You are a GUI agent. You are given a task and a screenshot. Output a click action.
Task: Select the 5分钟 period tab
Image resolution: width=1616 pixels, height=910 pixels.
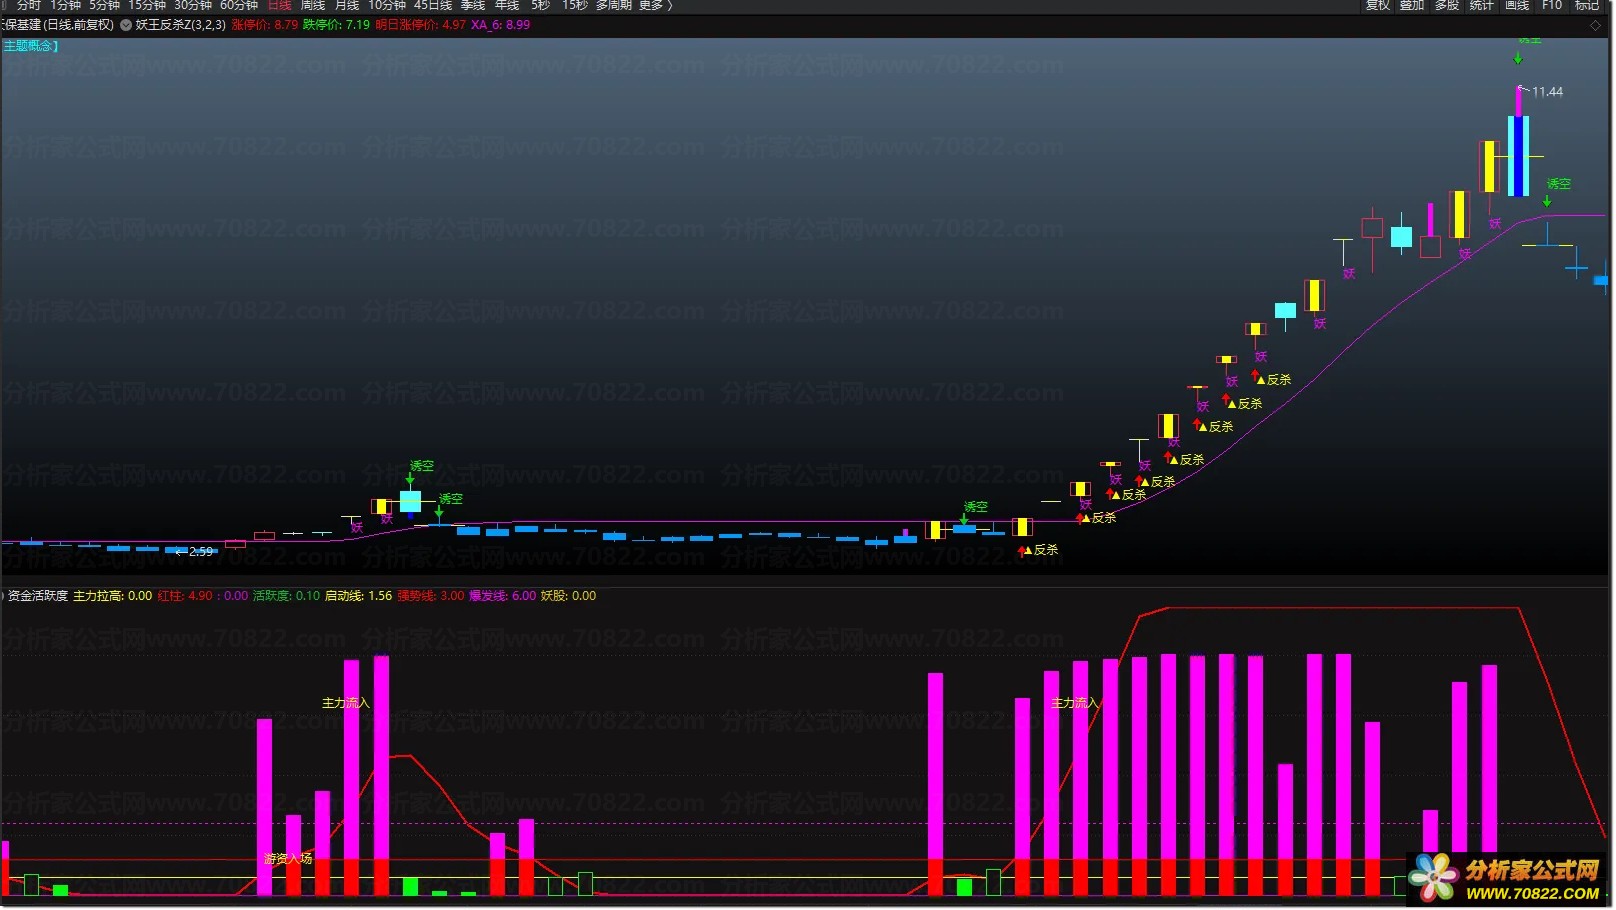[x=104, y=5]
